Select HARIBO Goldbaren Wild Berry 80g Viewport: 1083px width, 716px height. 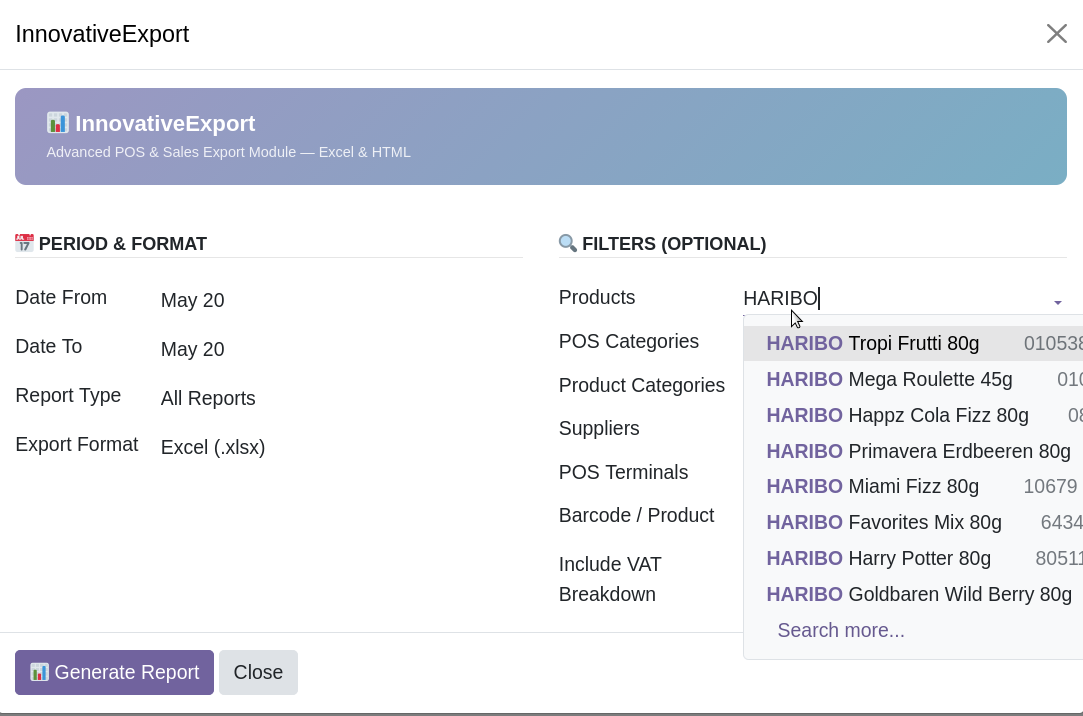pyautogui.click(x=913, y=594)
